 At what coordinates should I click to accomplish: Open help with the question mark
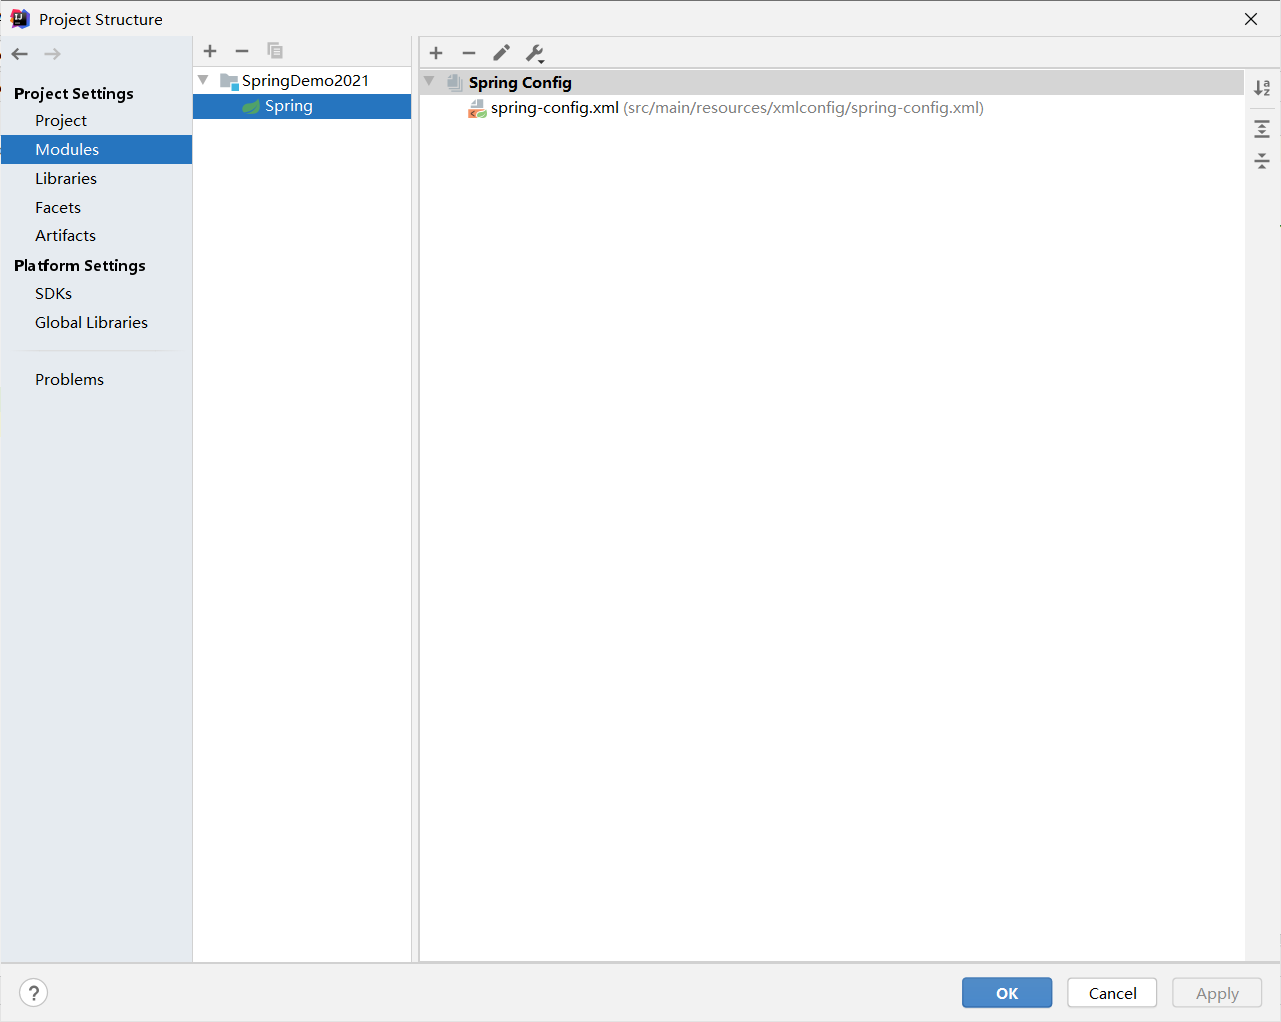[x=34, y=993]
